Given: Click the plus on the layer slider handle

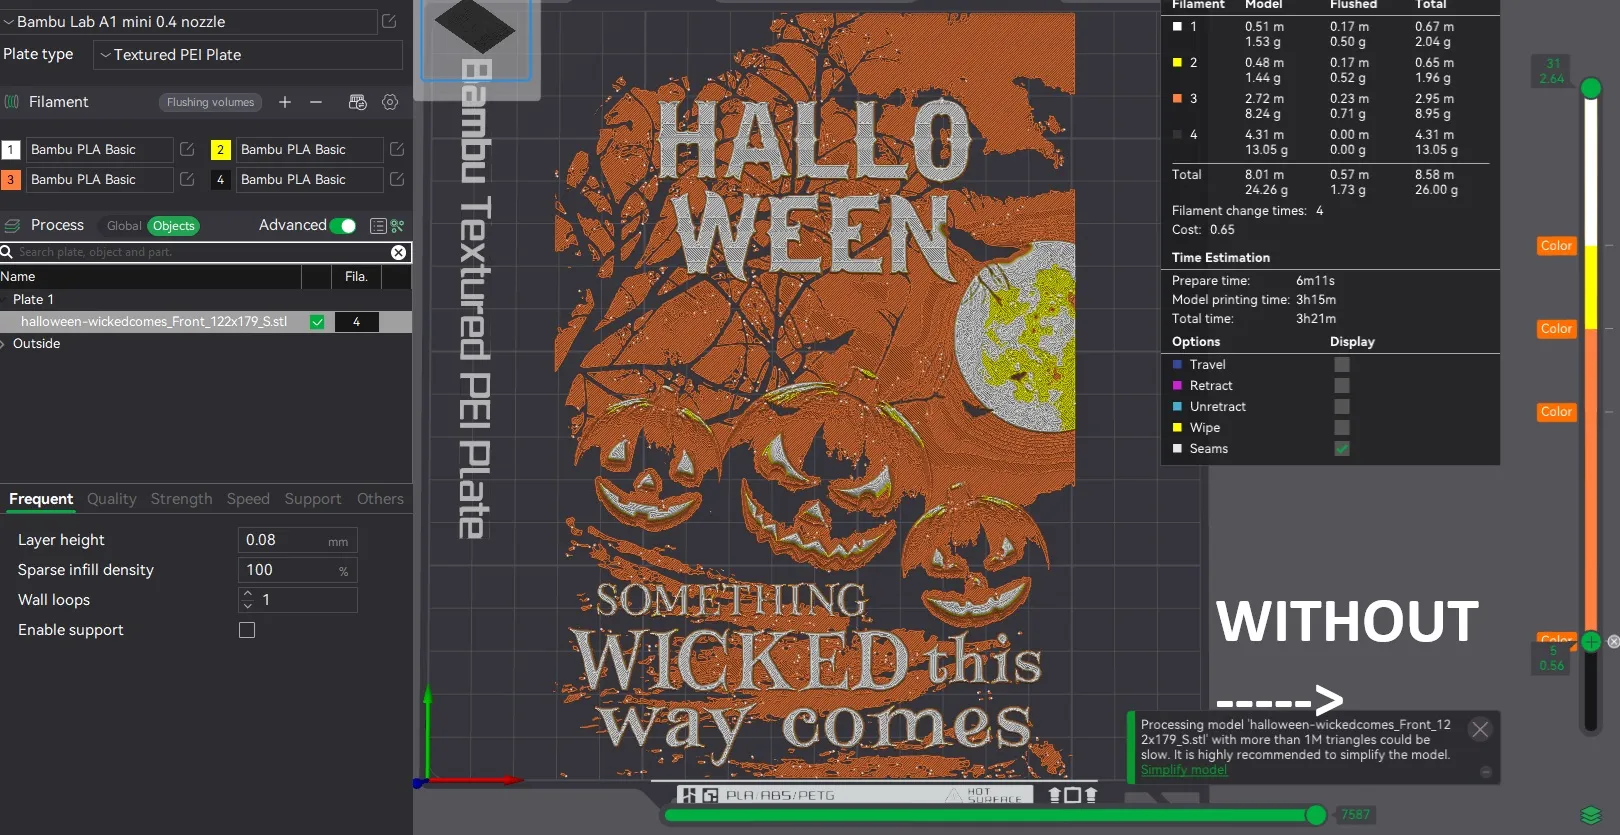Looking at the screenshot, I should pyautogui.click(x=1591, y=642).
